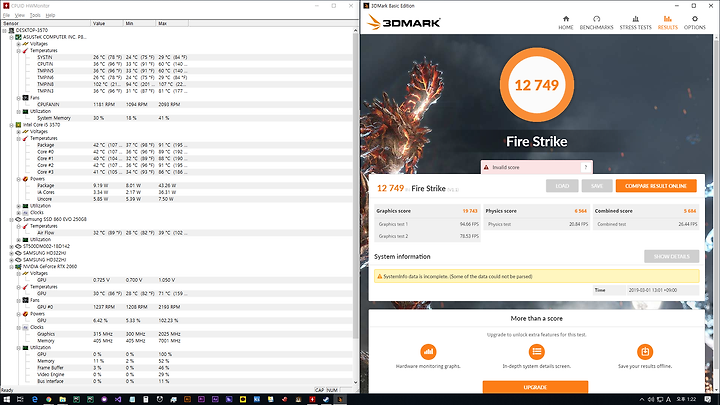Click the taskbar clock

[686, 399]
